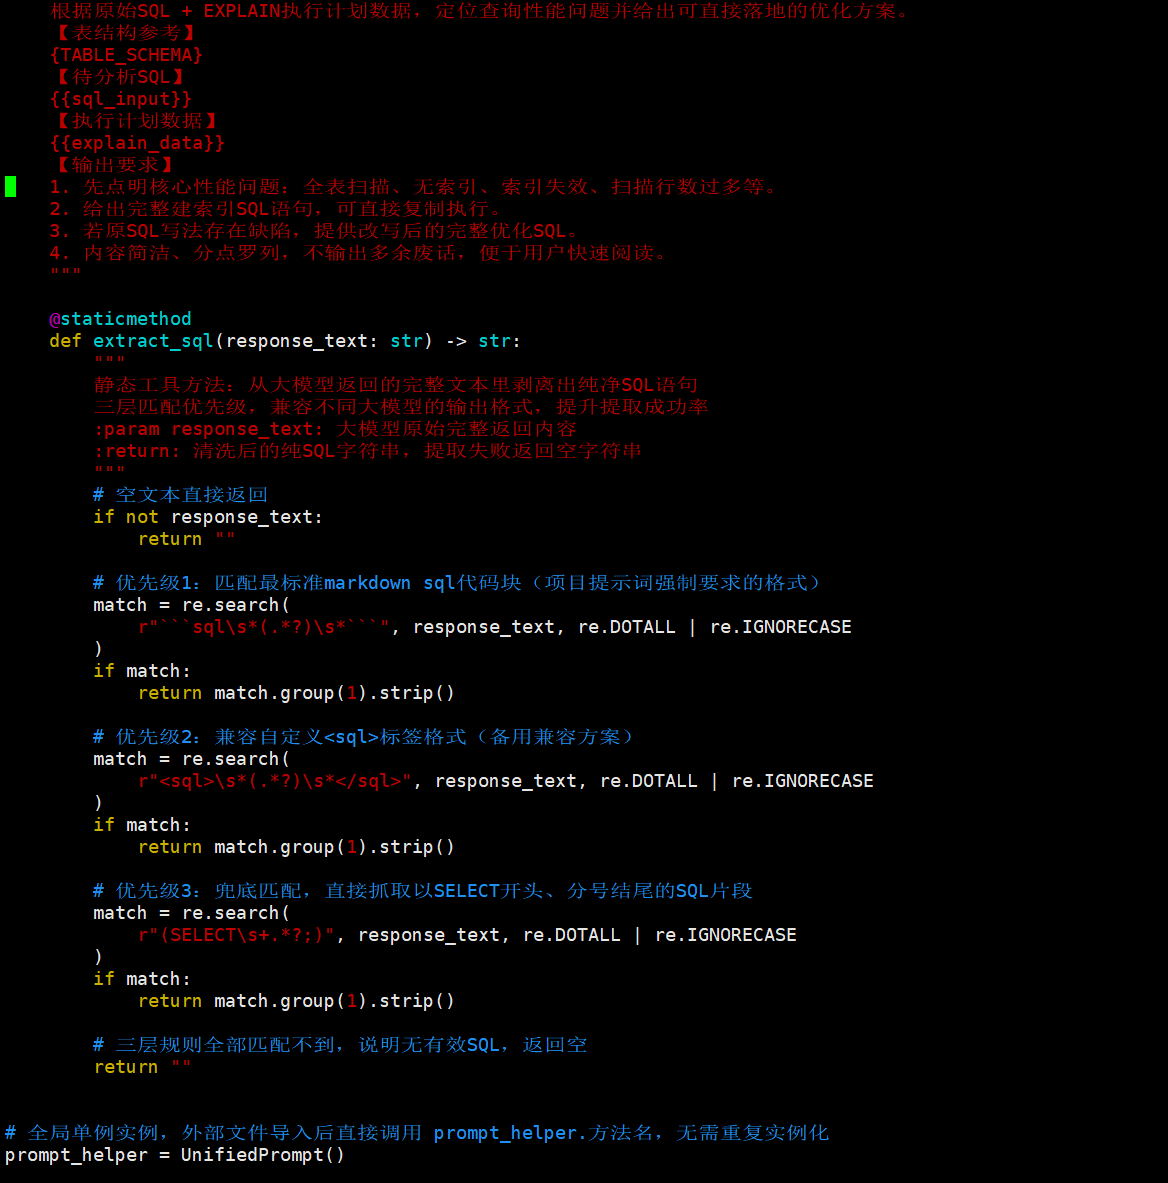Image resolution: width=1168 pixels, height=1183 pixels.
Task: Click the regex string containing <sql> tags
Action: (275, 781)
